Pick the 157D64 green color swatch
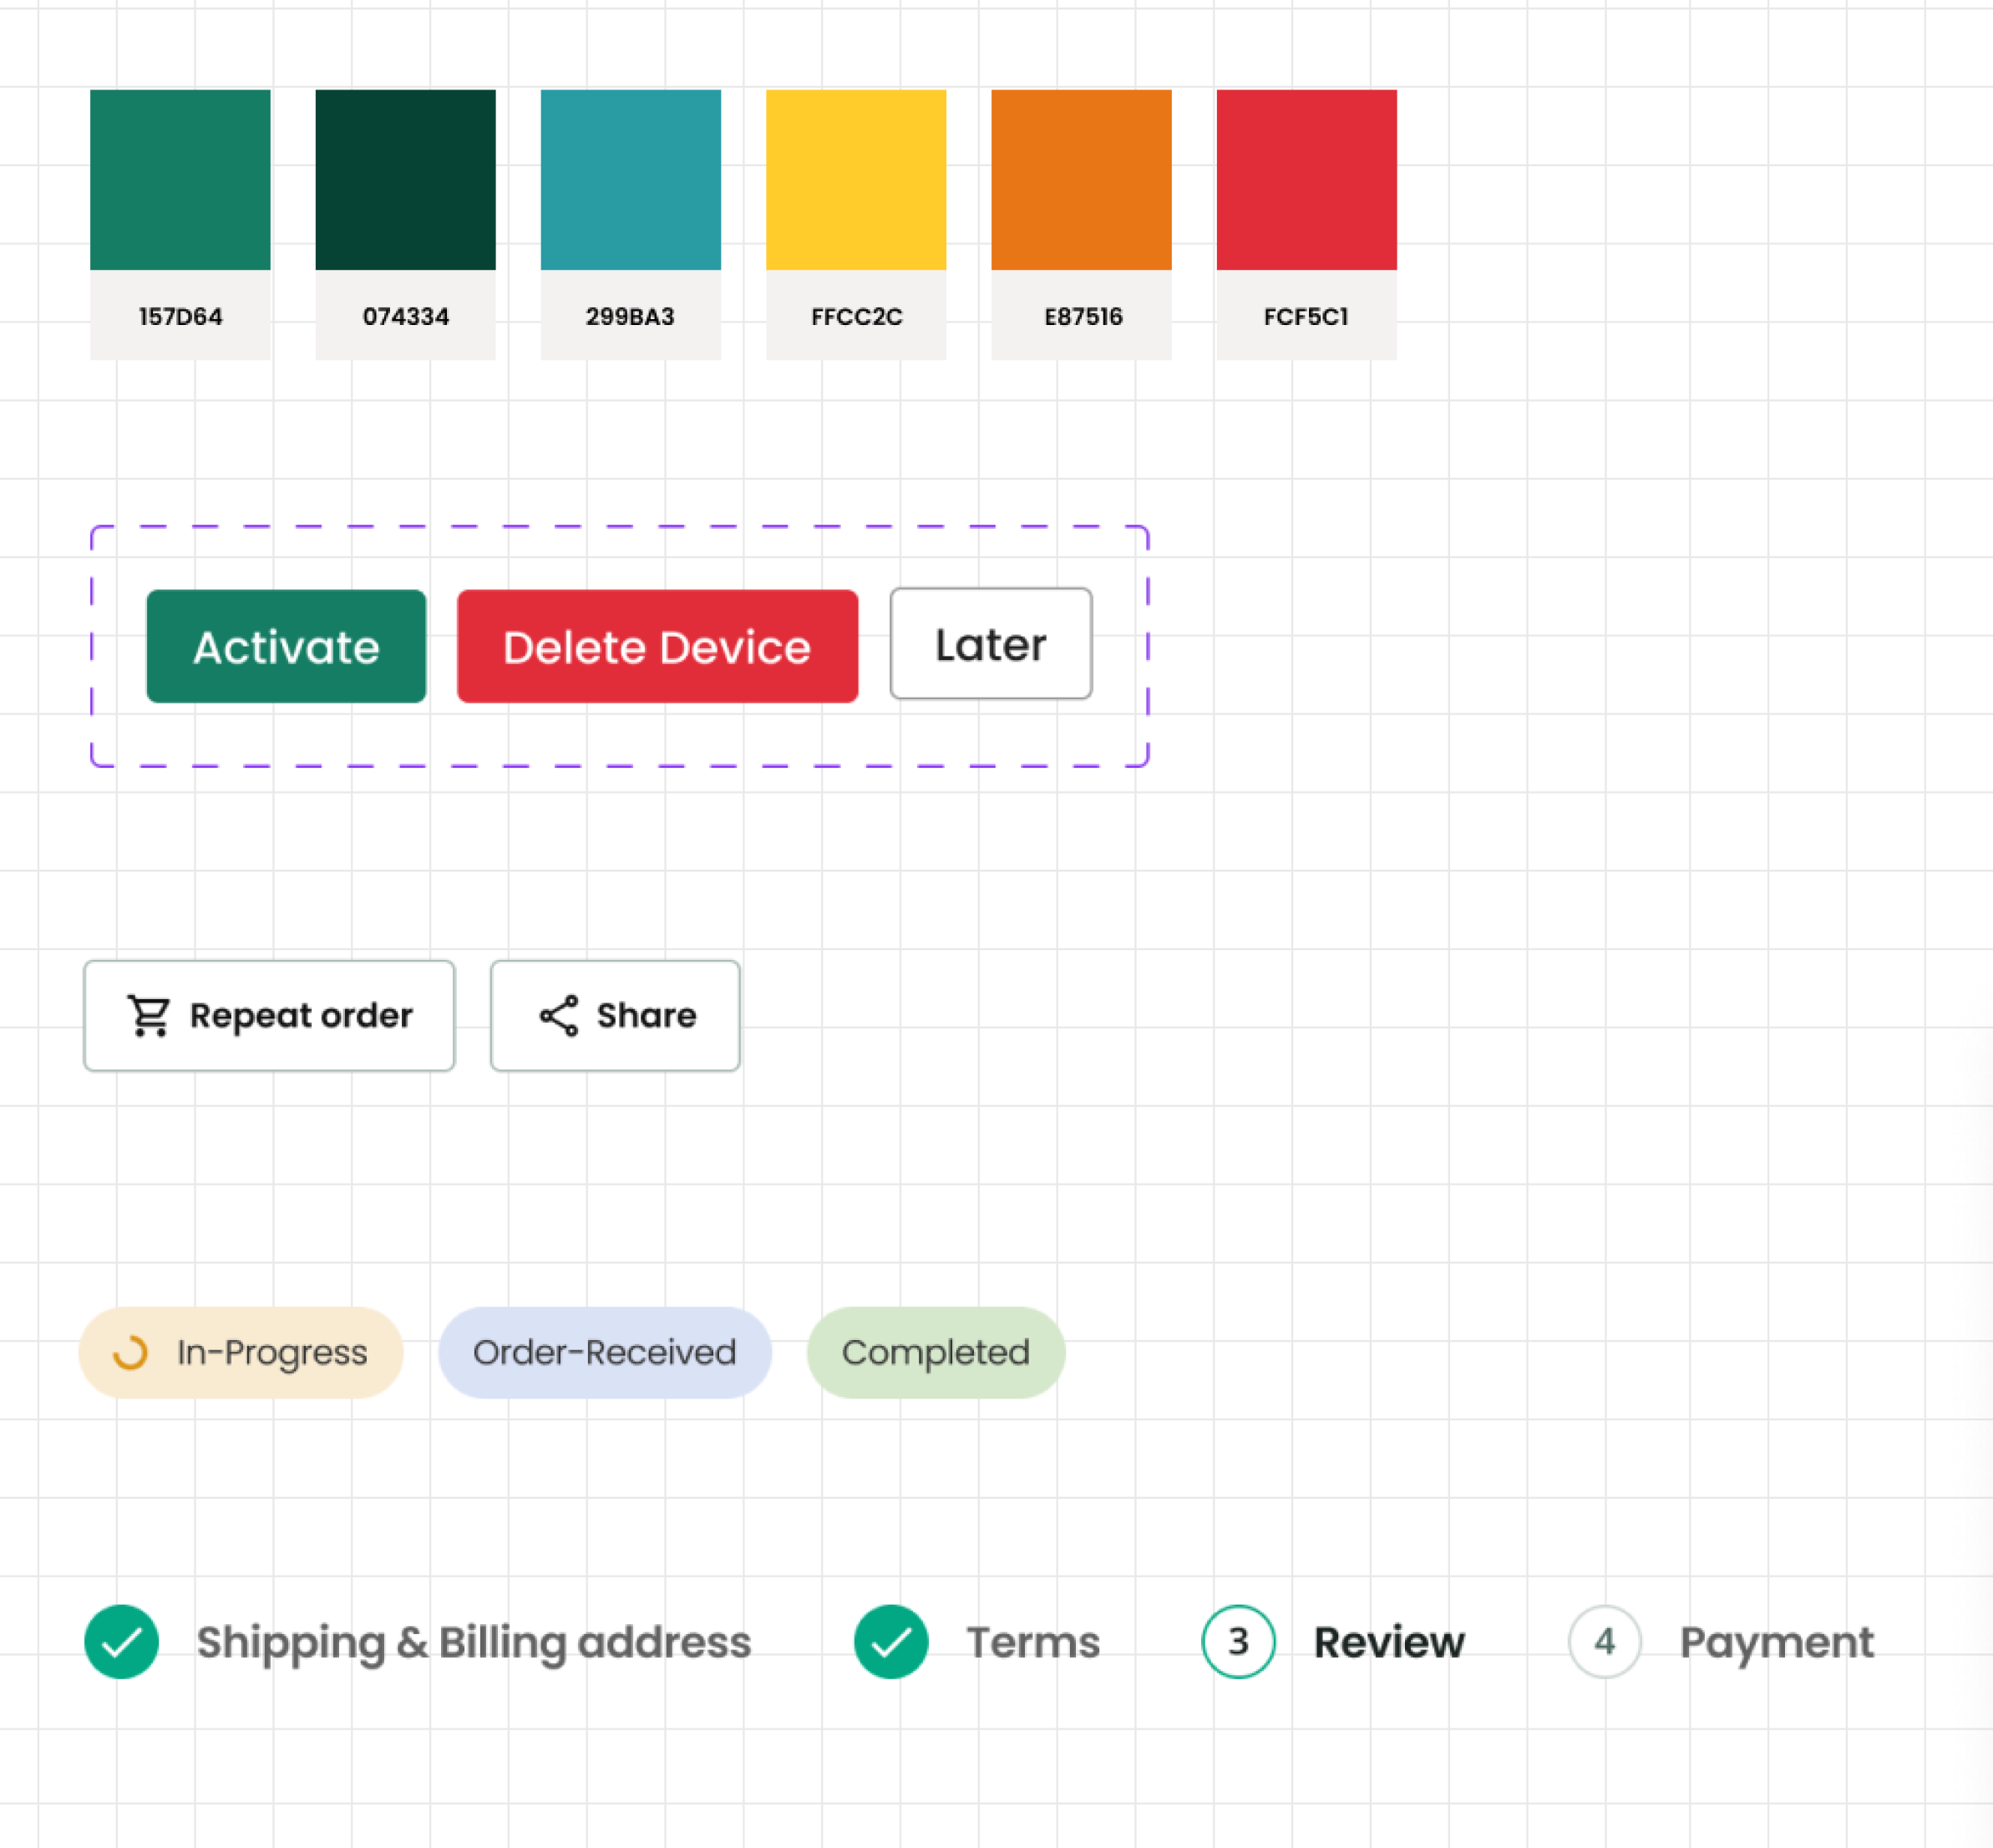The height and width of the screenshot is (1848, 1993). [180, 180]
